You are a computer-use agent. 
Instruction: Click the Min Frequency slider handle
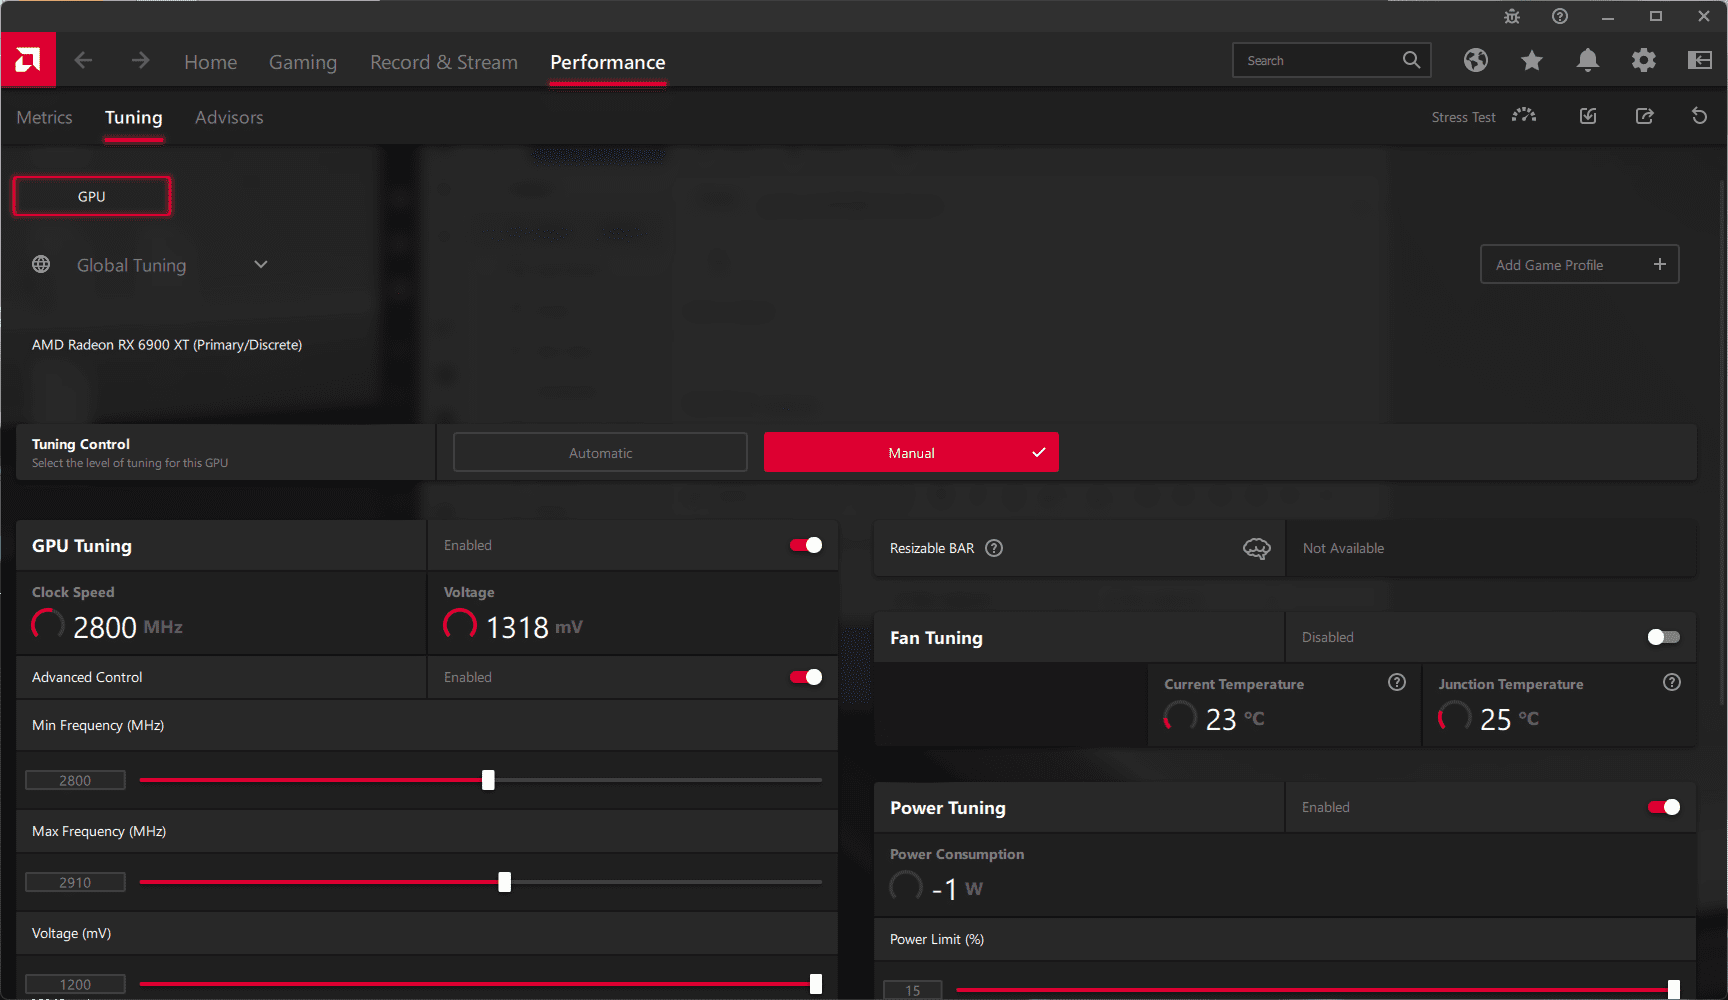pos(488,780)
